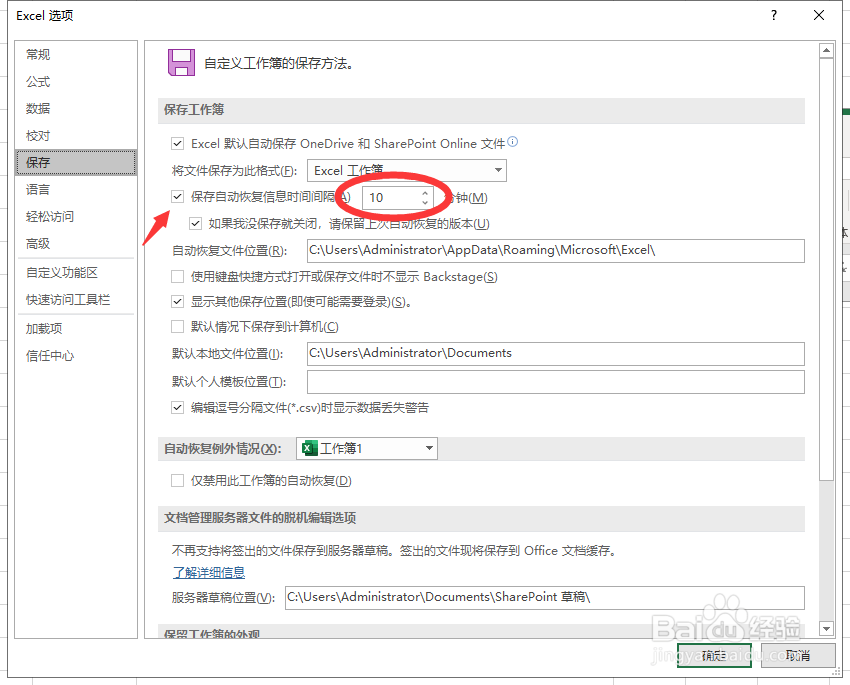
Task: Click the scrollbar down arrow in the options pane
Action: tap(826, 629)
